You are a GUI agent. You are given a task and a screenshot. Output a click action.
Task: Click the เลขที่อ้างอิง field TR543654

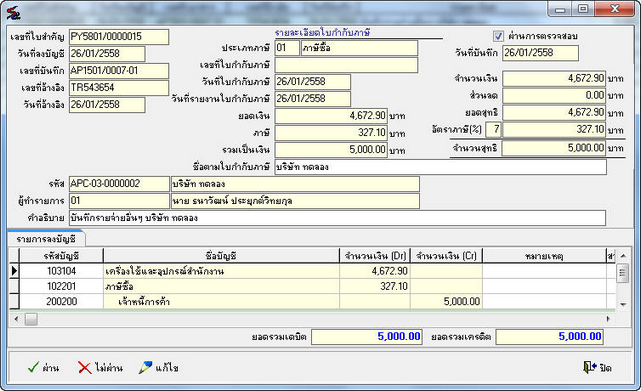119,88
